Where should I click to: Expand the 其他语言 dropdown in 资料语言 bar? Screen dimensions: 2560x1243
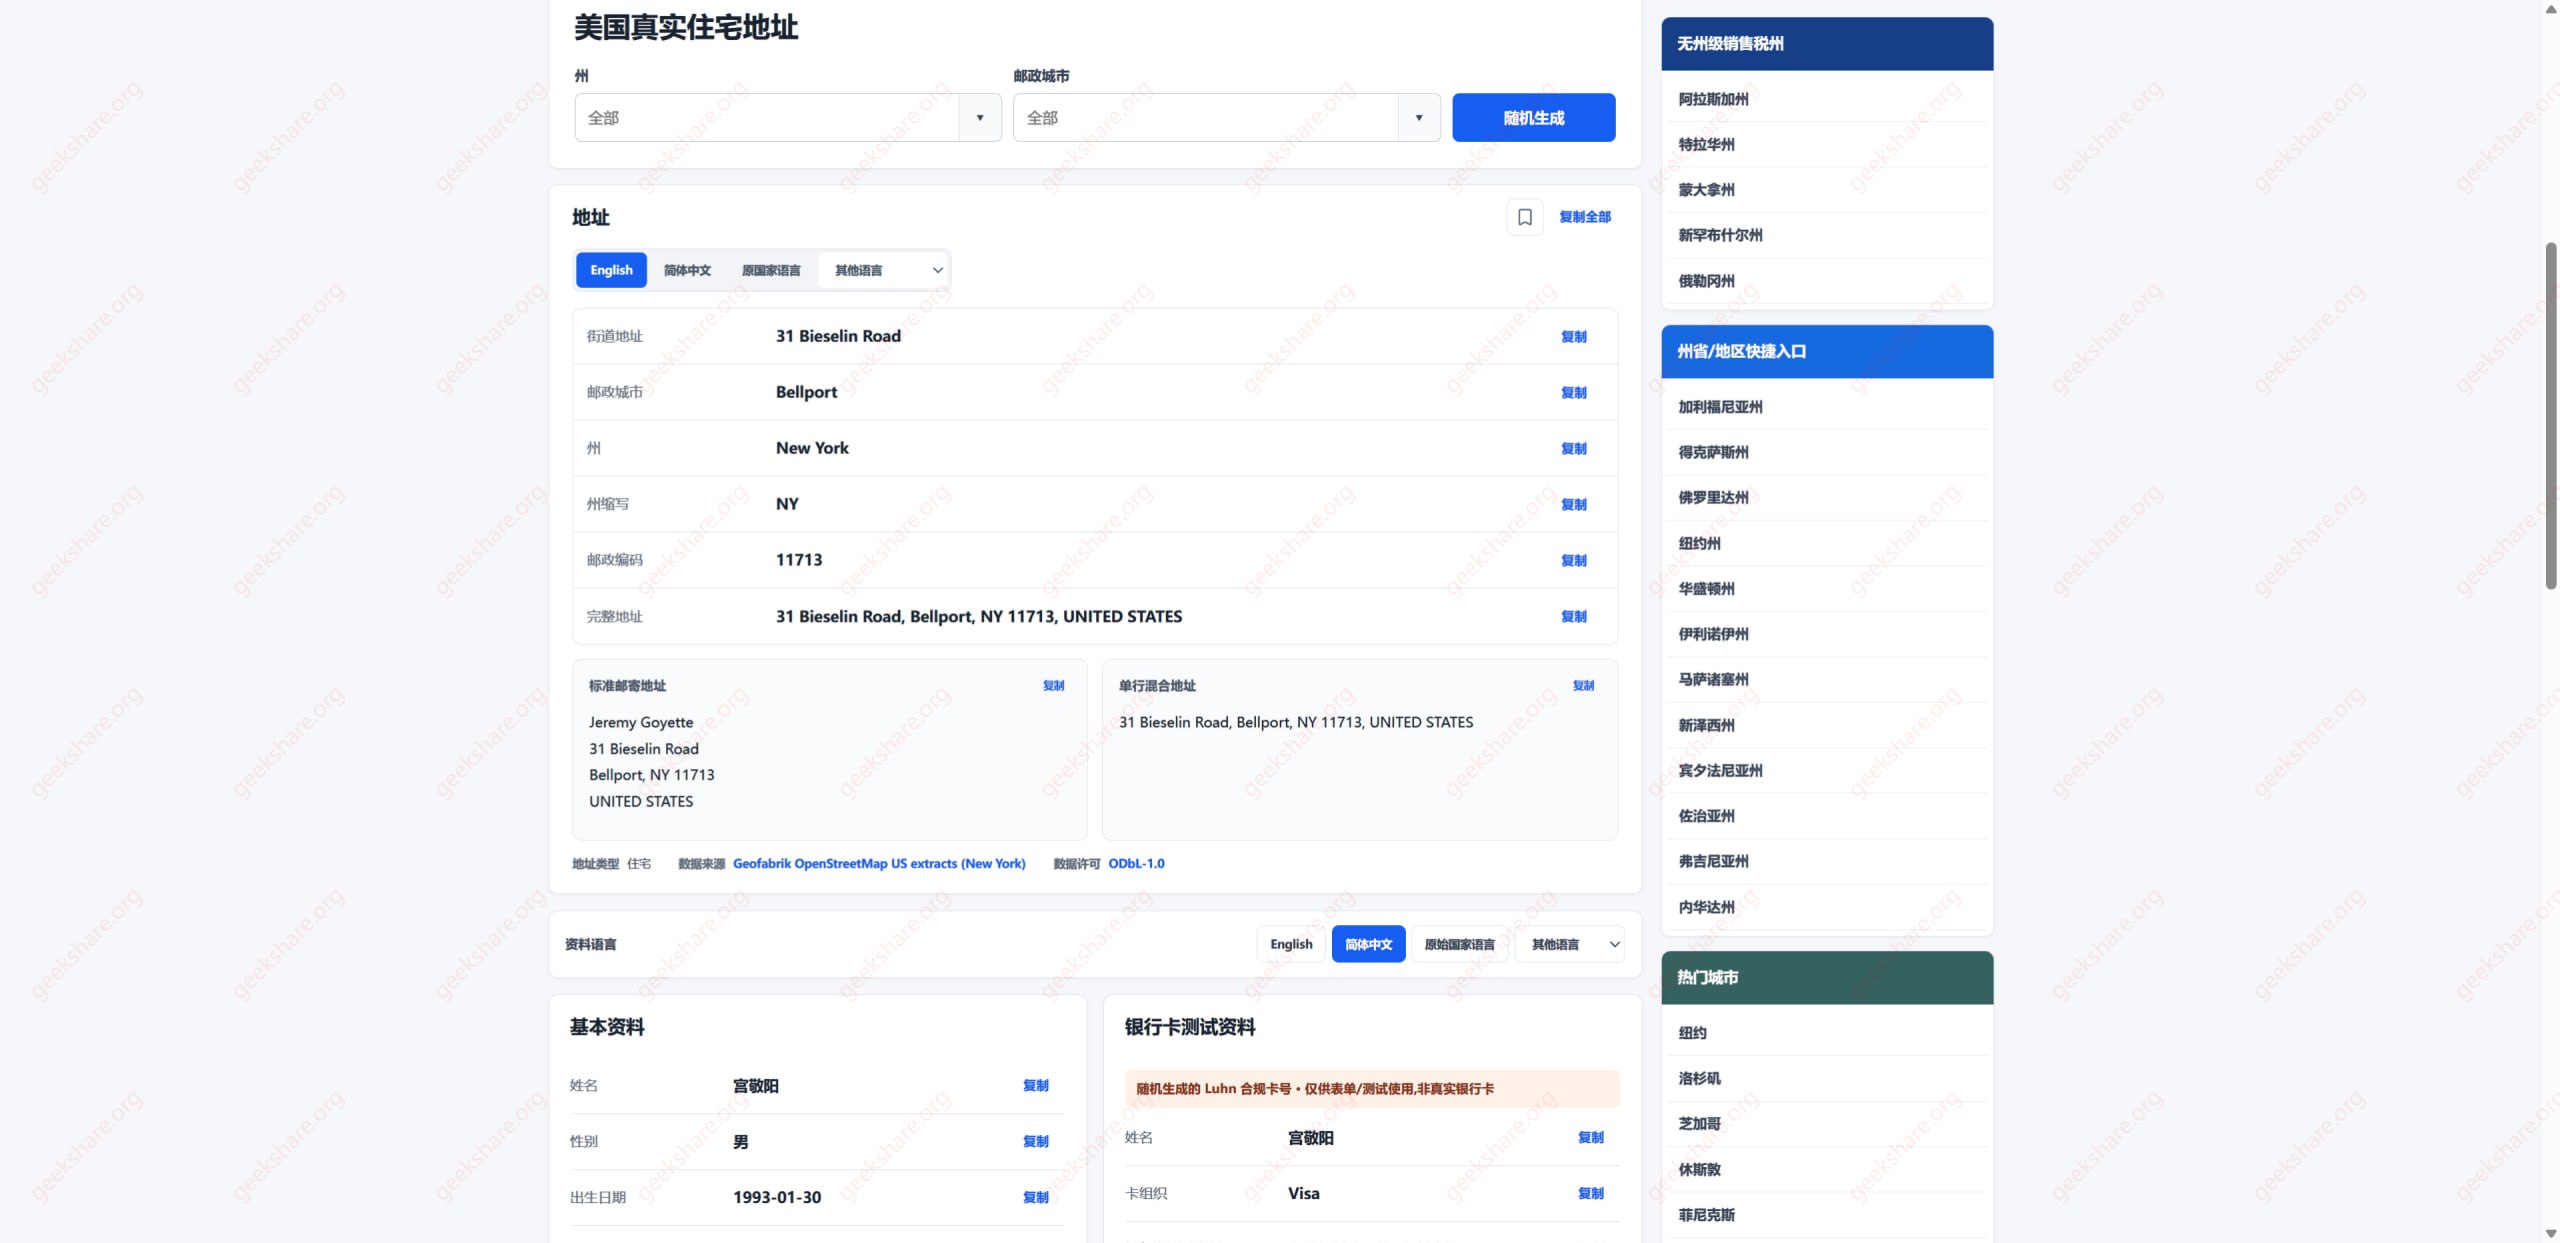[1570, 944]
